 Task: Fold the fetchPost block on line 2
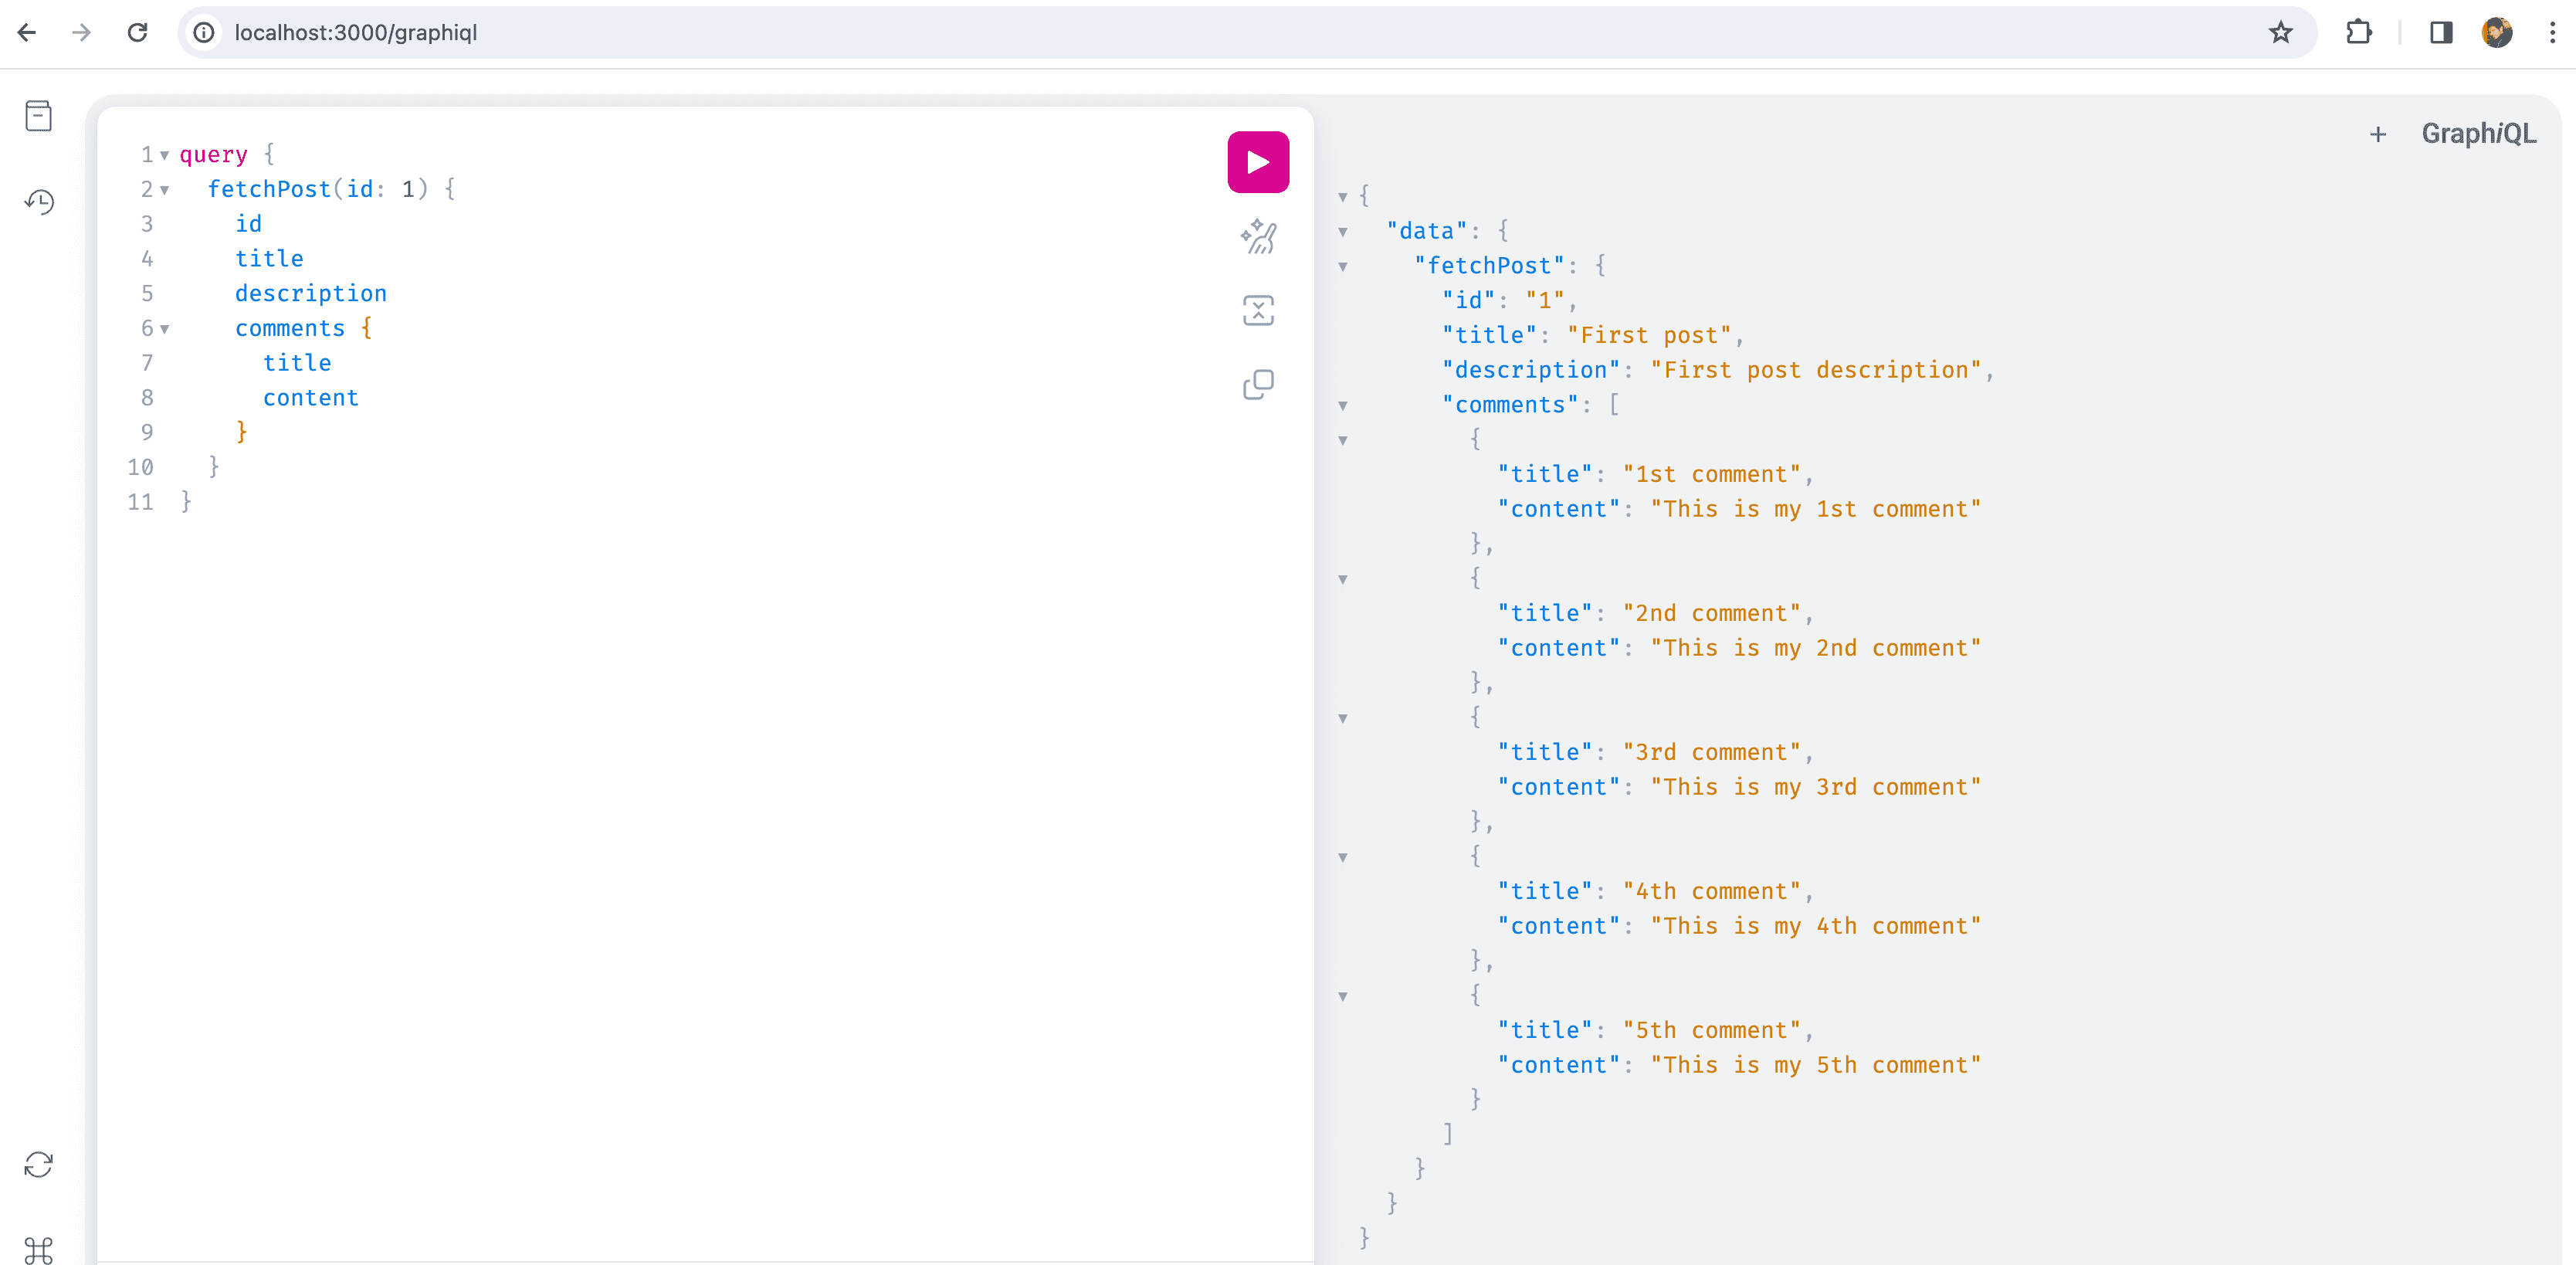click(165, 190)
